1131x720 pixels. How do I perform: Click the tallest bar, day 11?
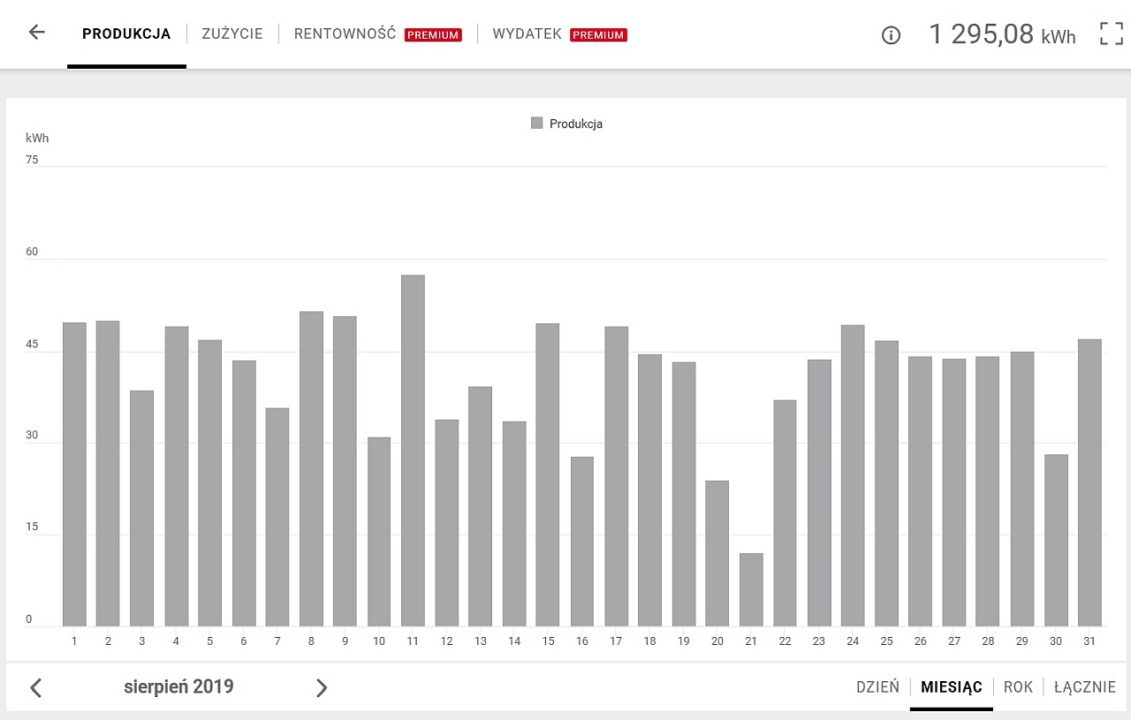413,450
